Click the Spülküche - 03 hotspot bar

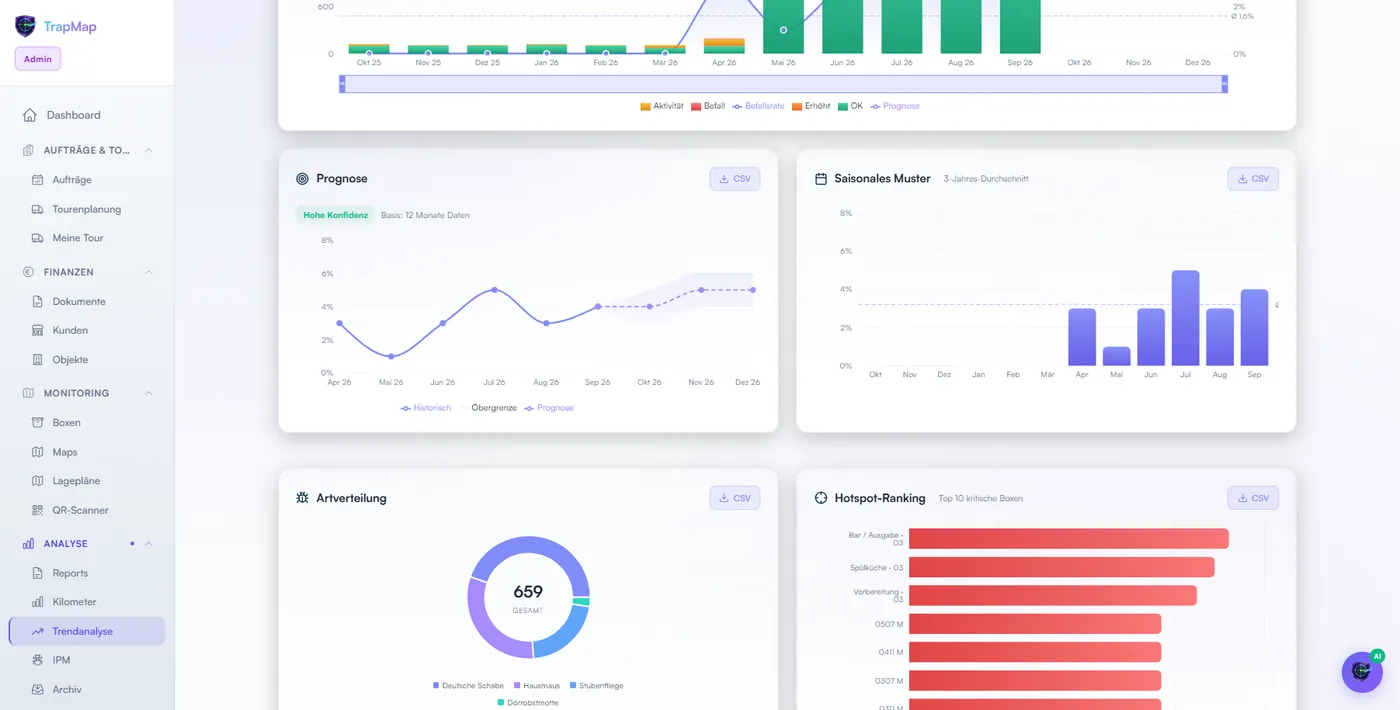1061,567
